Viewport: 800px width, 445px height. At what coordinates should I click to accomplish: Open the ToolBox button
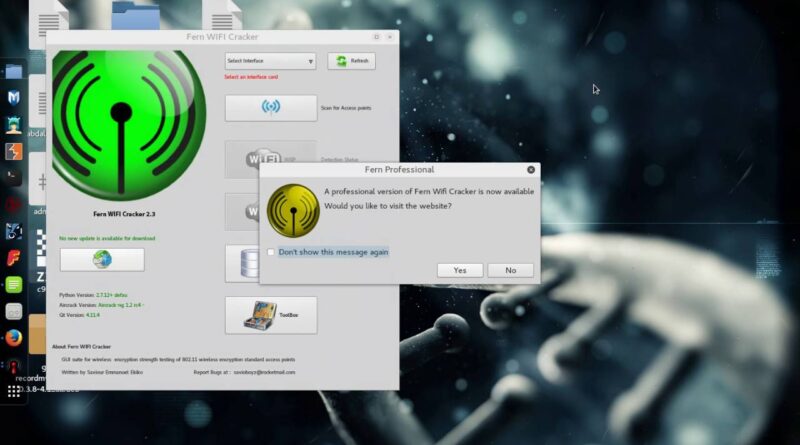tap(271, 315)
